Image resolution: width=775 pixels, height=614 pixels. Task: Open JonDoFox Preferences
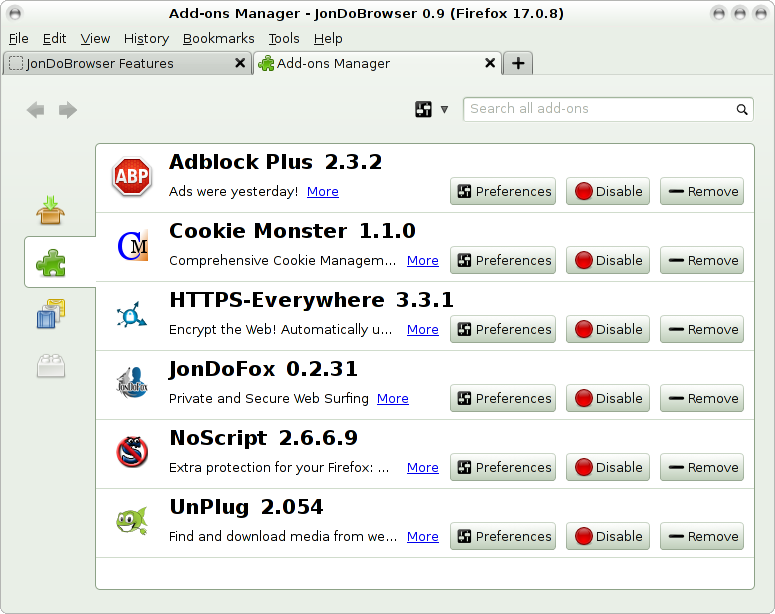click(503, 398)
